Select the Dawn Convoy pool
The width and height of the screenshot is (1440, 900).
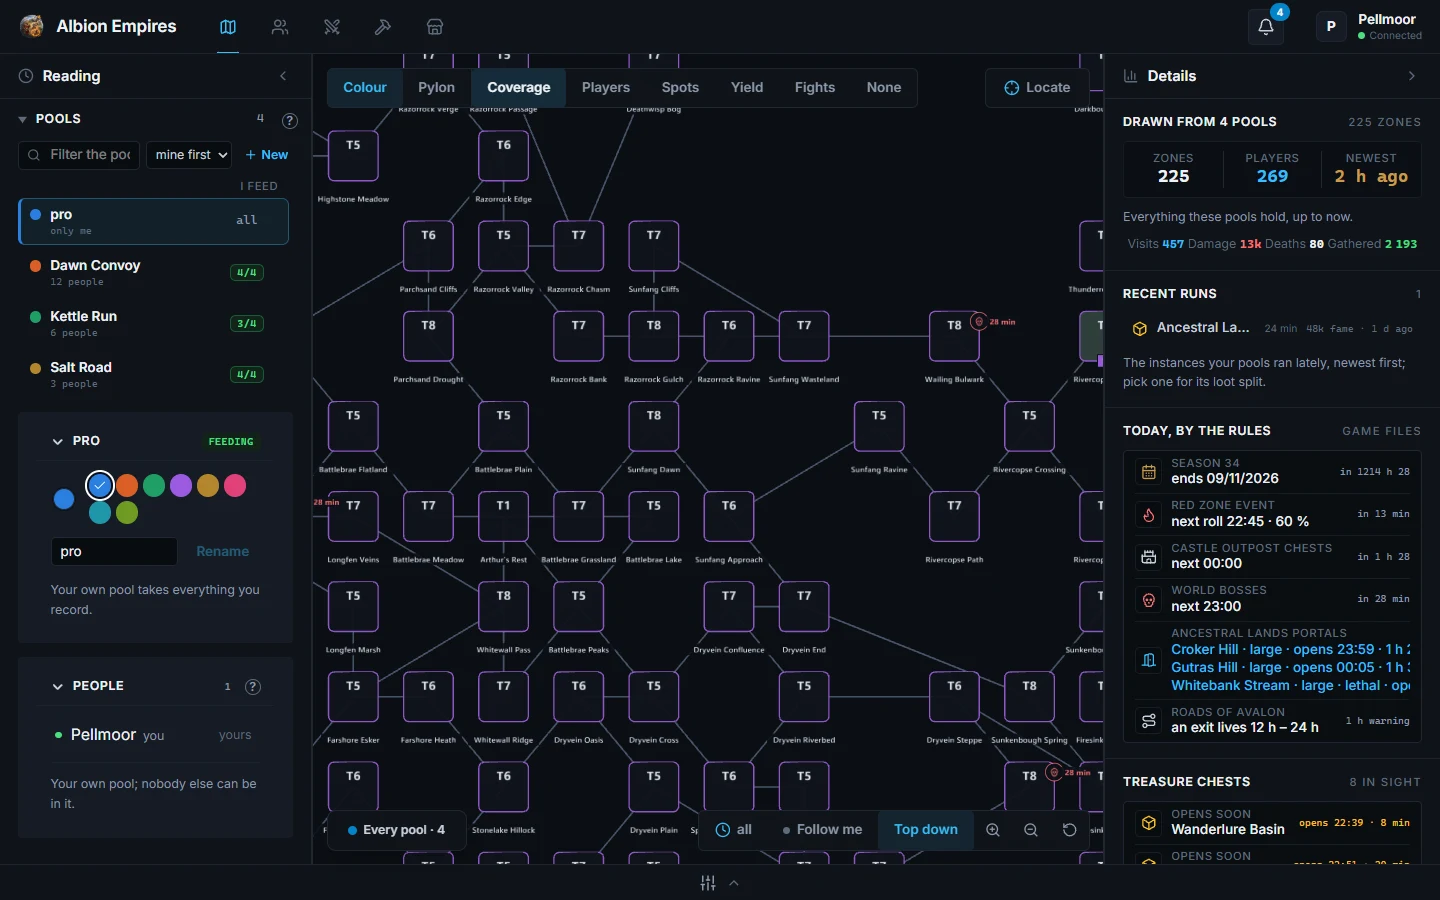click(x=153, y=272)
